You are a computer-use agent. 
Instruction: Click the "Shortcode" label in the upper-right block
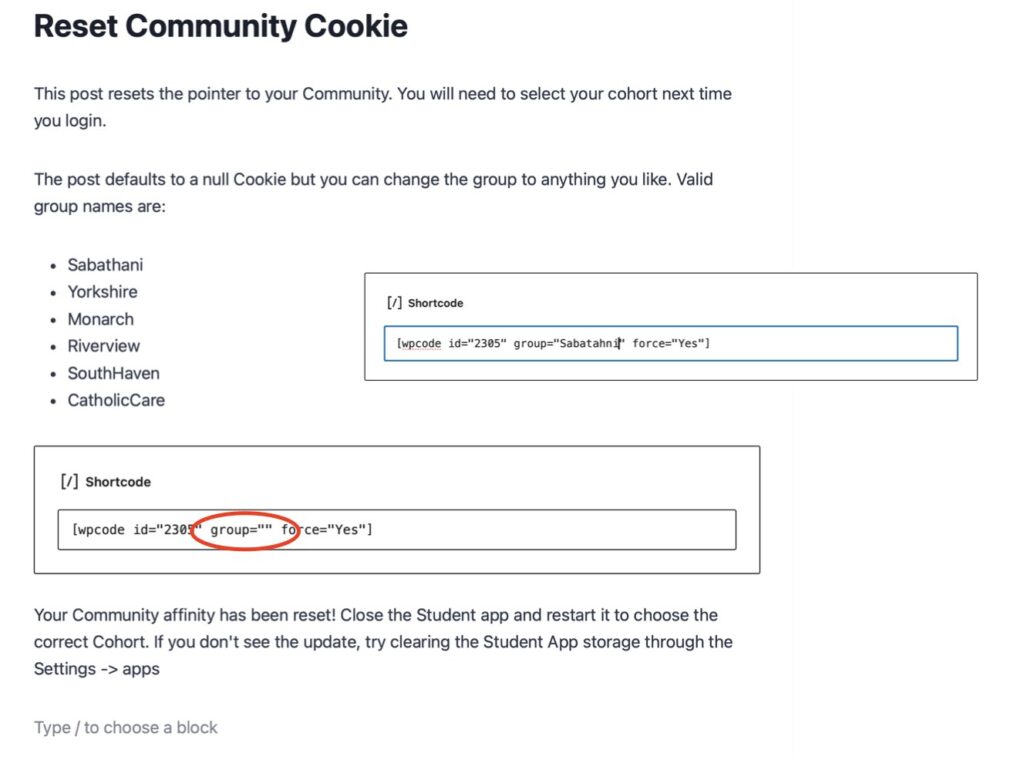[x=435, y=303]
